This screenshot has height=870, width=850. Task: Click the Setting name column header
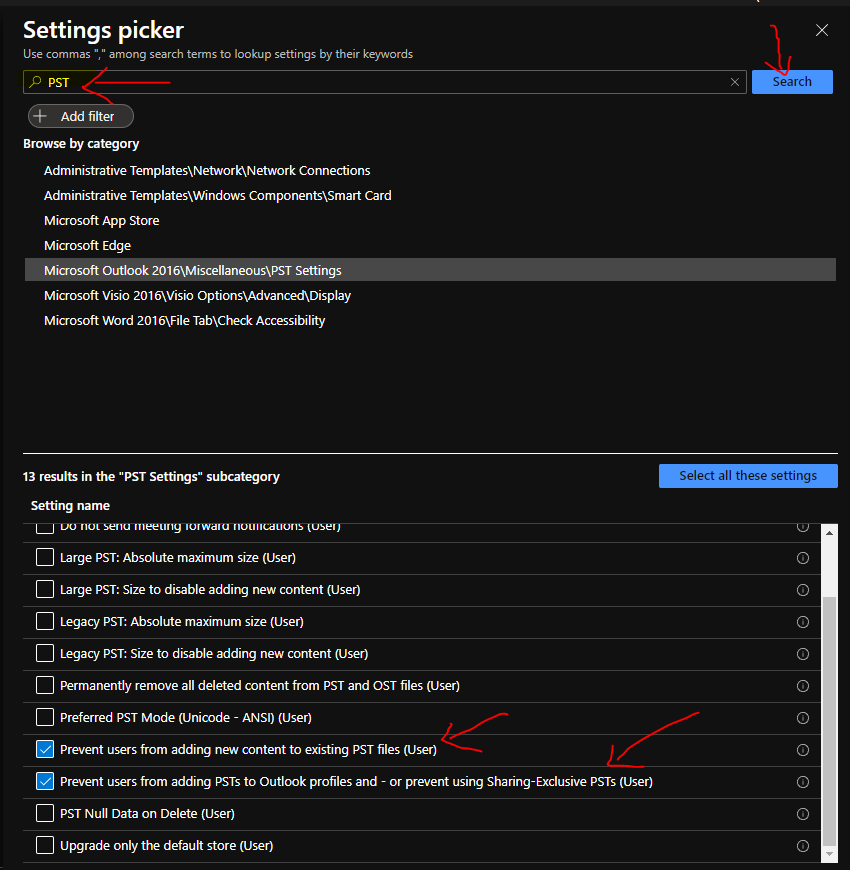pyautogui.click(x=70, y=505)
